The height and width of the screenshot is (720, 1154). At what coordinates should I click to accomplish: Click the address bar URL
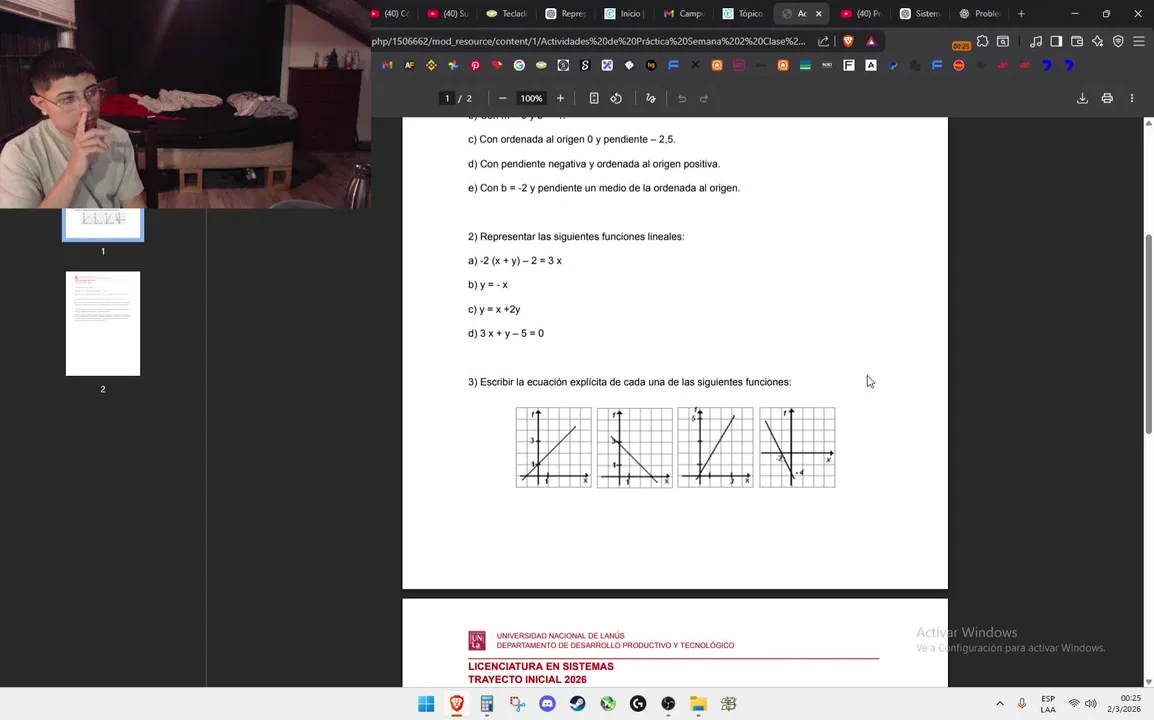pos(589,41)
